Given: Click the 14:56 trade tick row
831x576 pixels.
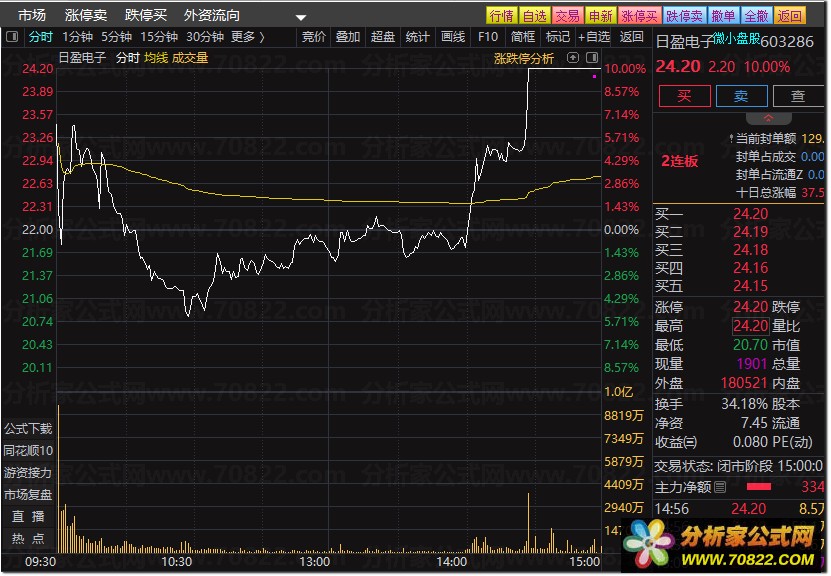Looking at the screenshot, I should (739, 509).
